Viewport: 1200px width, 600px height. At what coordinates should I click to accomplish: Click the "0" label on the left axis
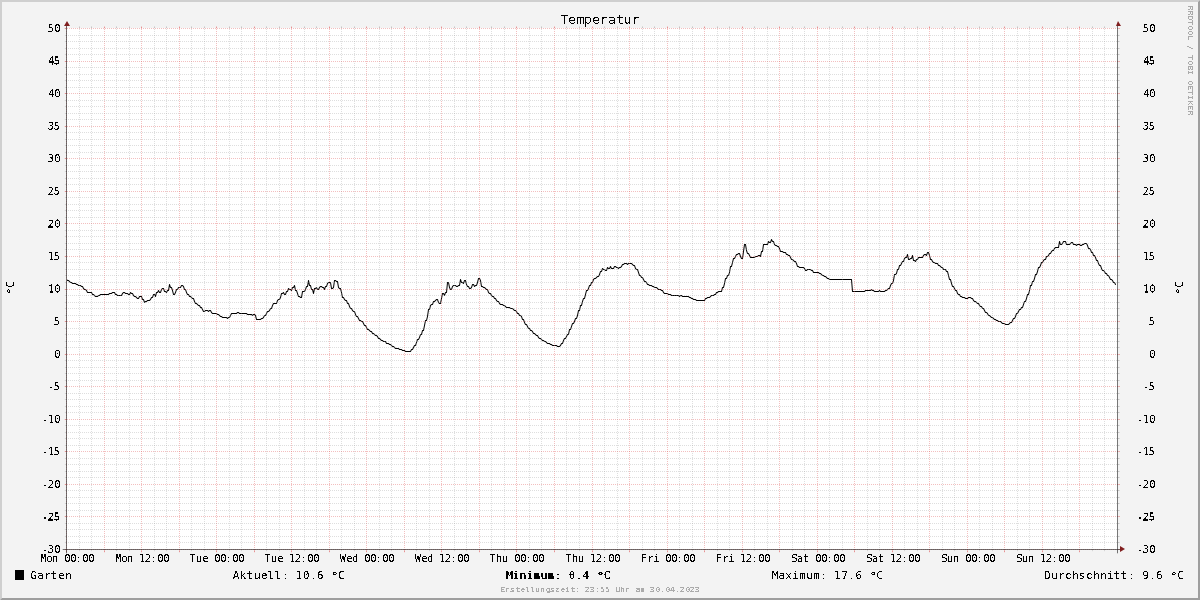click(58, 354)
